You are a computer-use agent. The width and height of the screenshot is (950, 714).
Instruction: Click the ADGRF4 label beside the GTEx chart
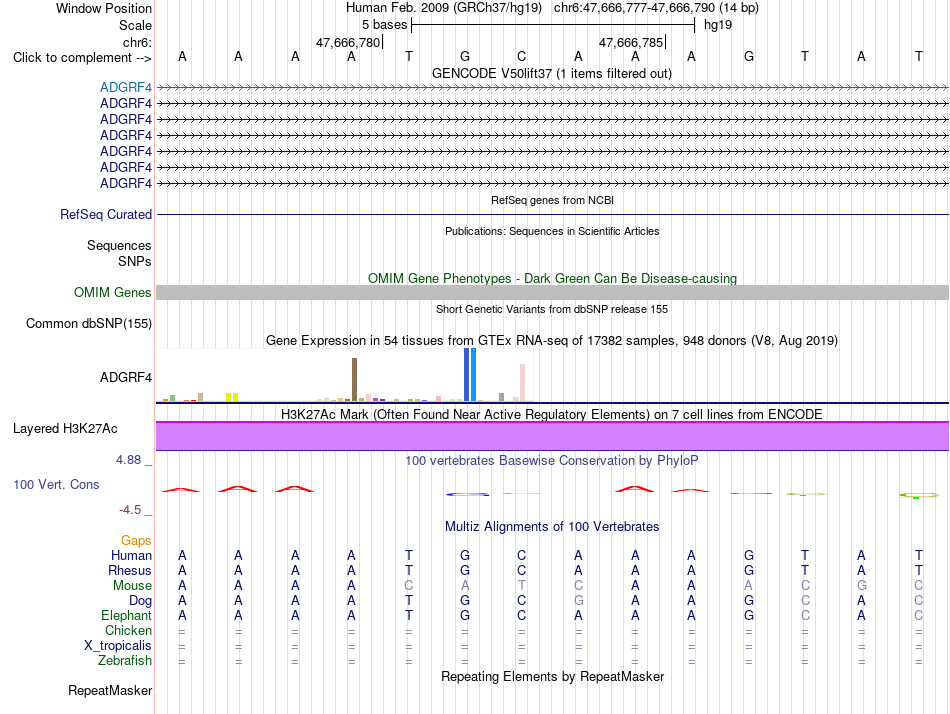pos(126,378)
